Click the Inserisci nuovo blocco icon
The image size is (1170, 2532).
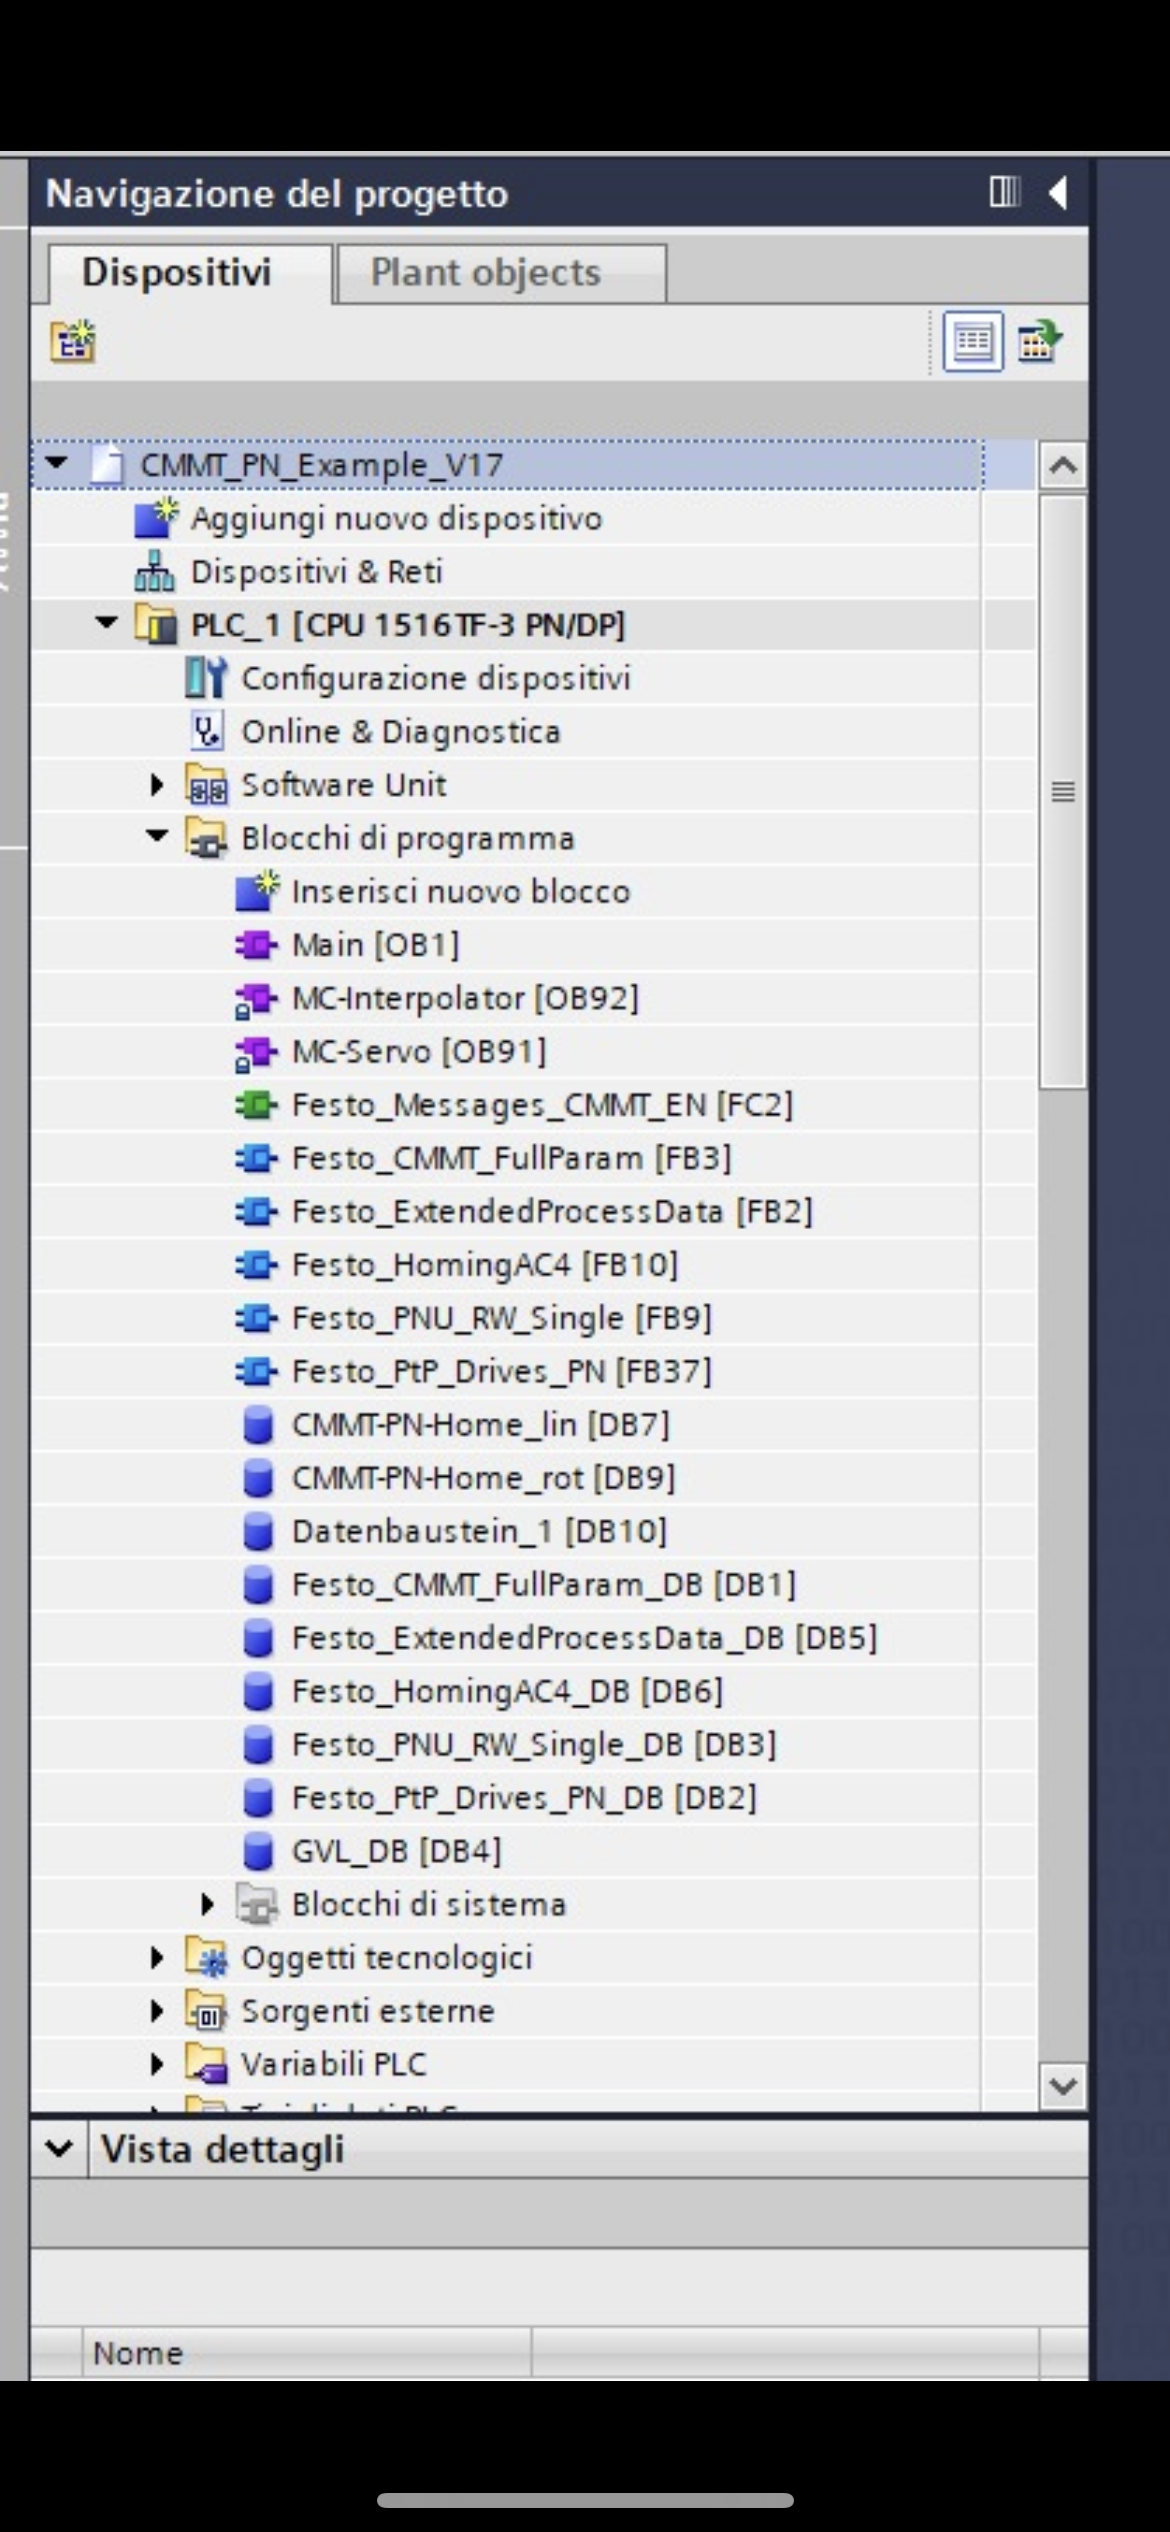coord(257,891)
